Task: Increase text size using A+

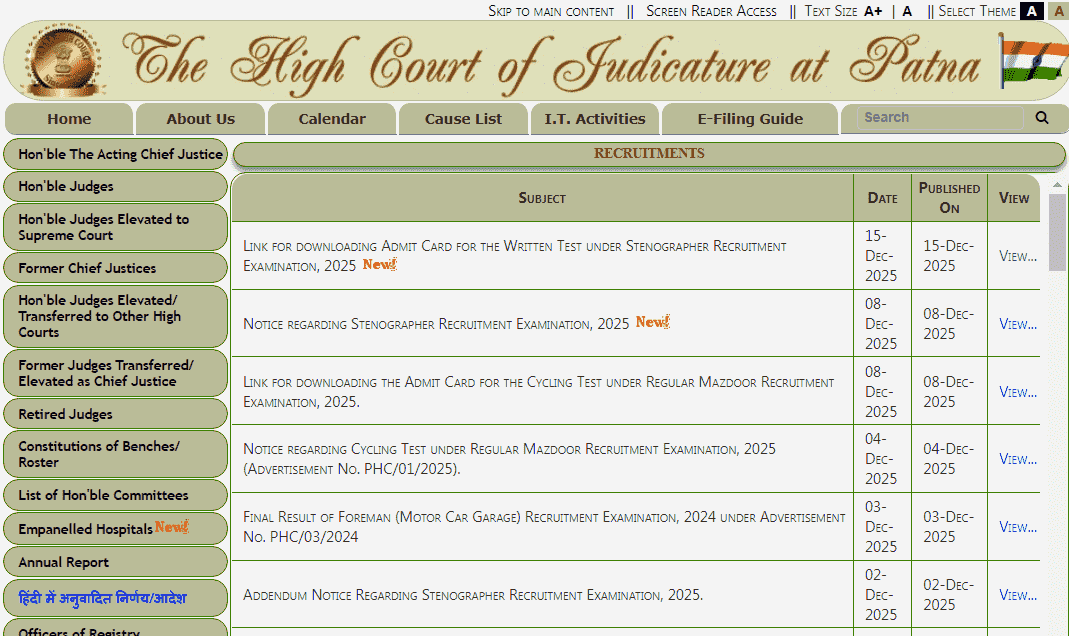Action: [873, 11]
